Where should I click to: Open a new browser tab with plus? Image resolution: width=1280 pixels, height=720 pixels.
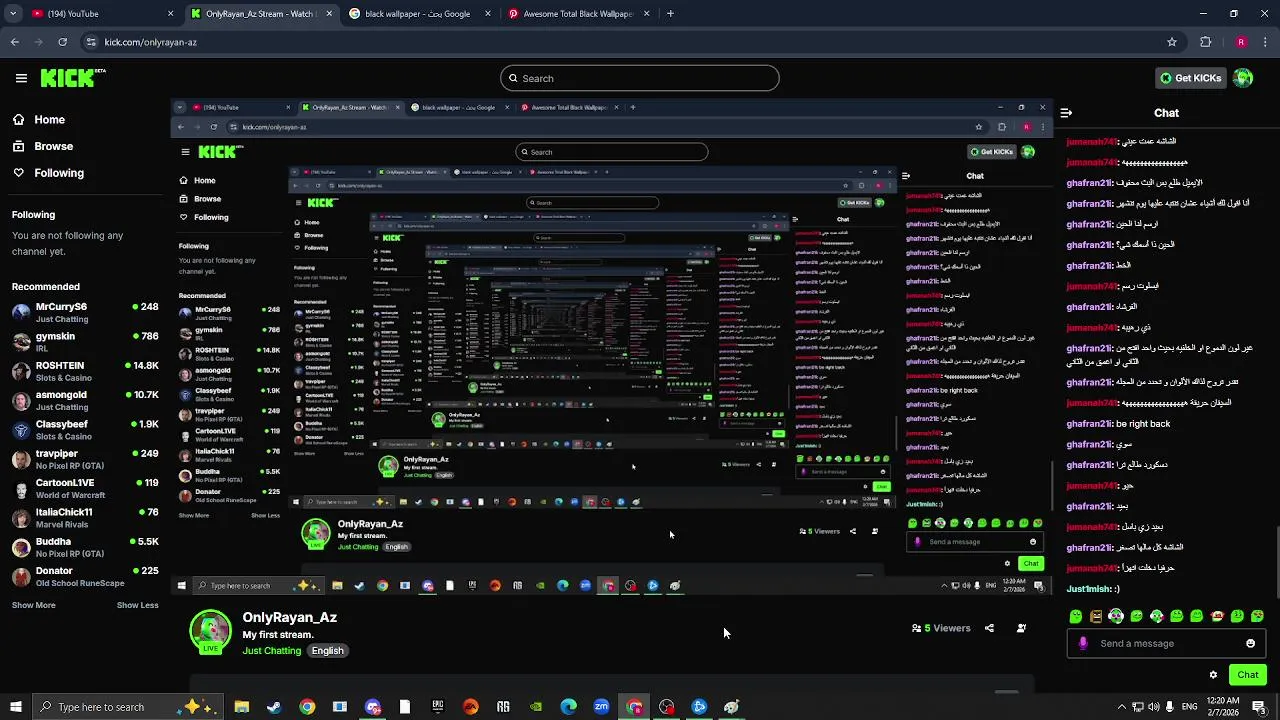tap(670, 14)
